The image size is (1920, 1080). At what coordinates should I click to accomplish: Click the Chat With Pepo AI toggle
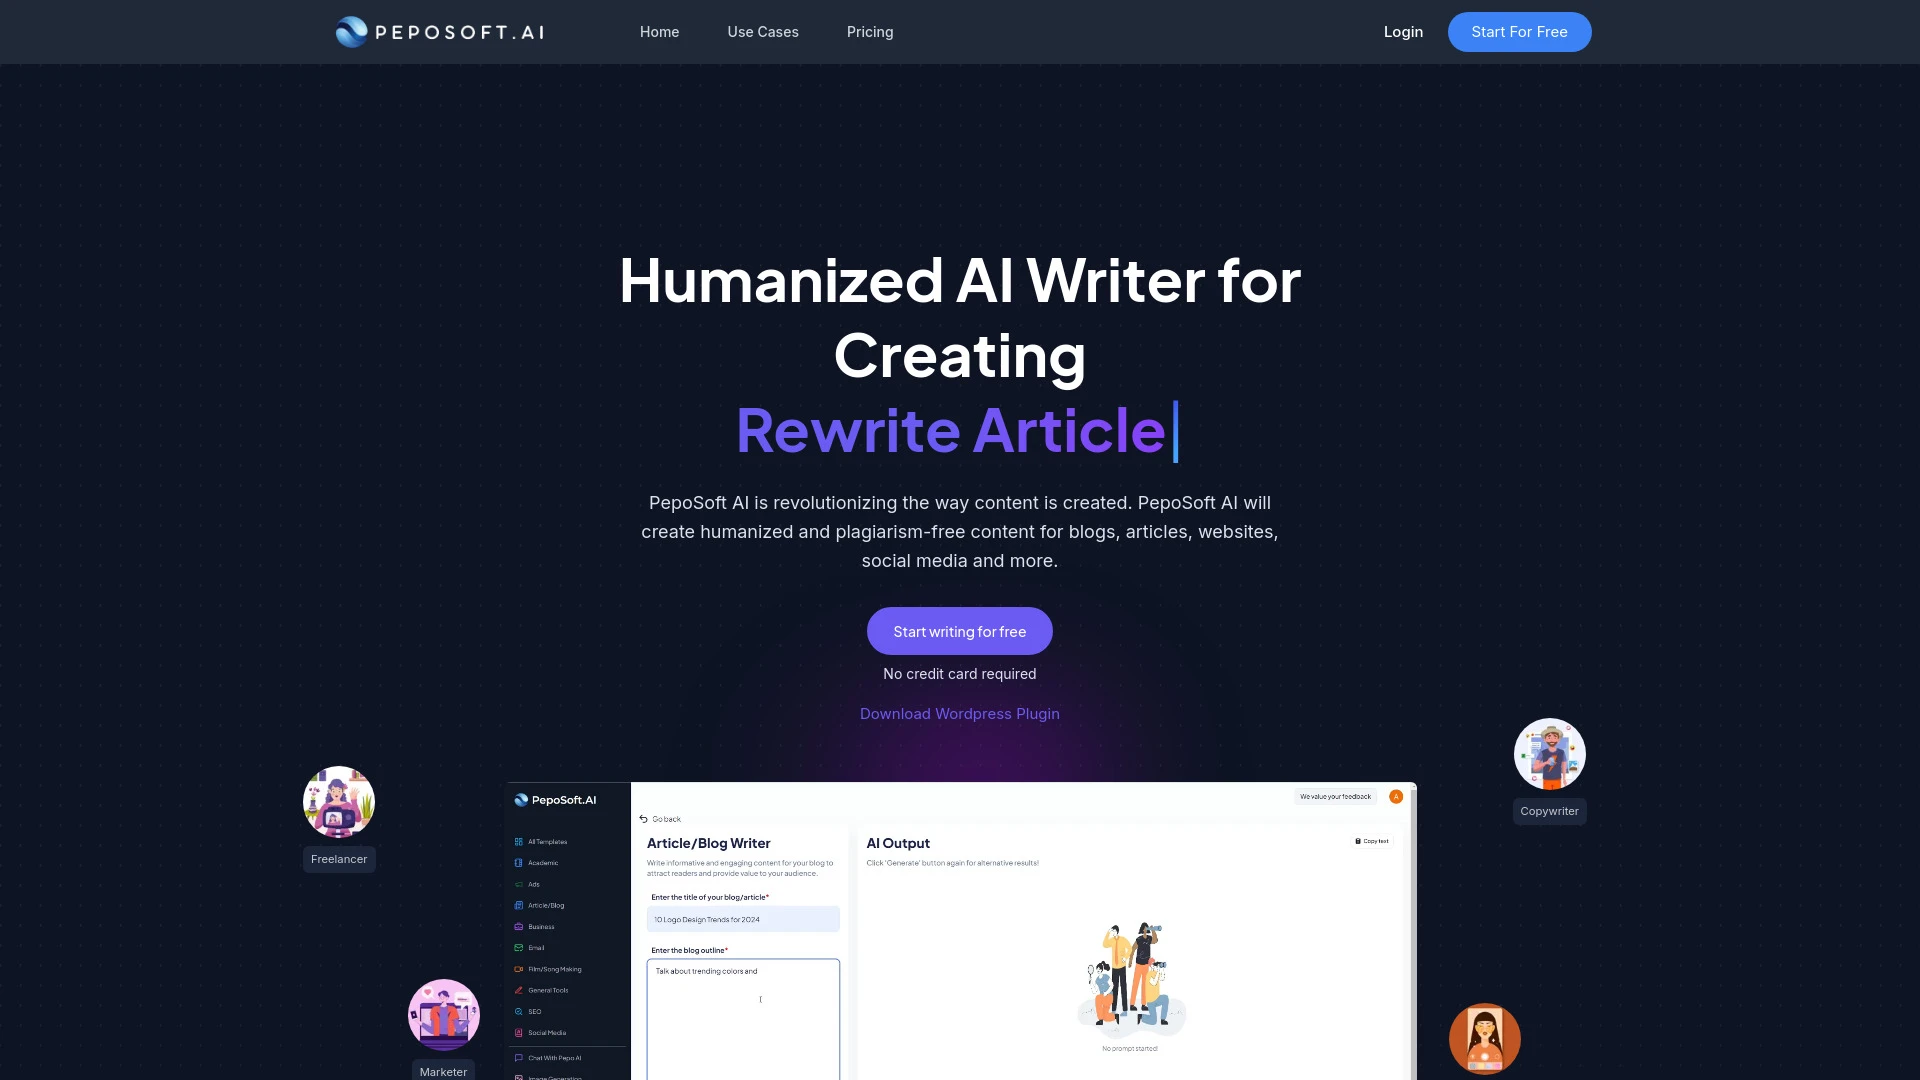[x=556, y=1056]
